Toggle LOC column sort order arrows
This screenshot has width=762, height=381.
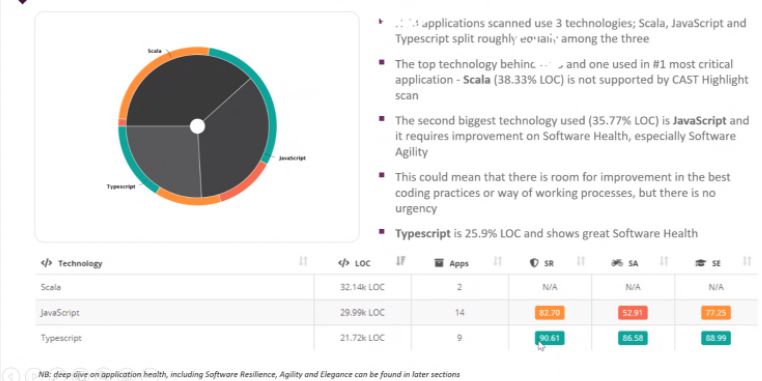click(400, 261)
